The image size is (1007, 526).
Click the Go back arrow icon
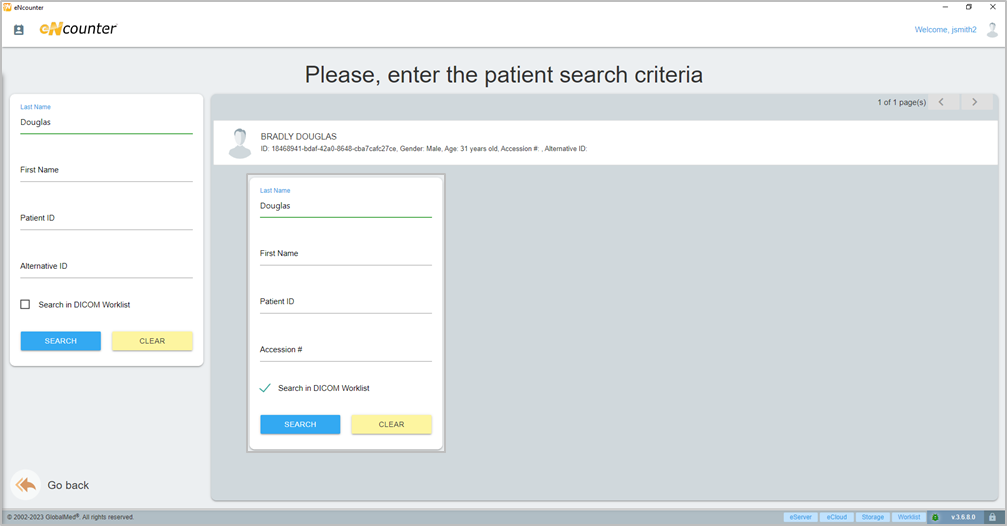[26, 485]
